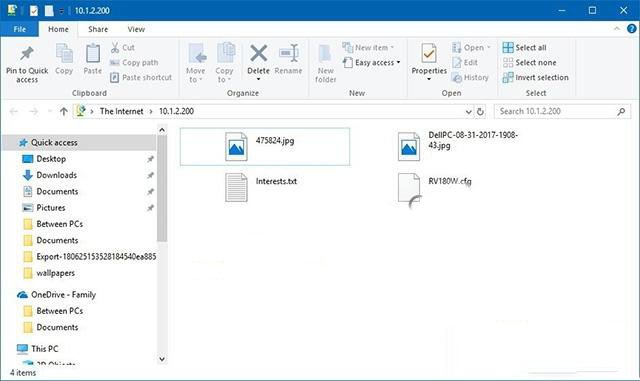Click the Cut scissors icon
Image resolution: width=640 pixels, height=381 pixels.
pyautogui.click(x=115, y=47)
